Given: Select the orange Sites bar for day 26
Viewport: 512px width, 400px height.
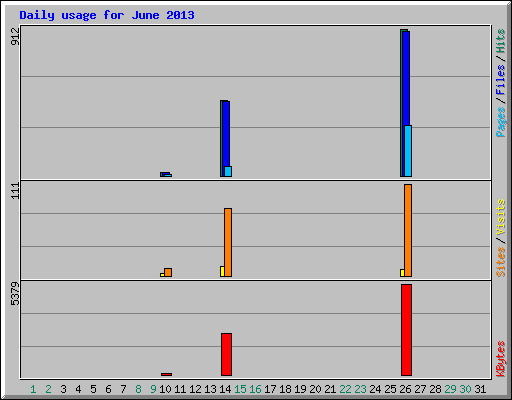Looking at the screenshot, I should point(408,230).
